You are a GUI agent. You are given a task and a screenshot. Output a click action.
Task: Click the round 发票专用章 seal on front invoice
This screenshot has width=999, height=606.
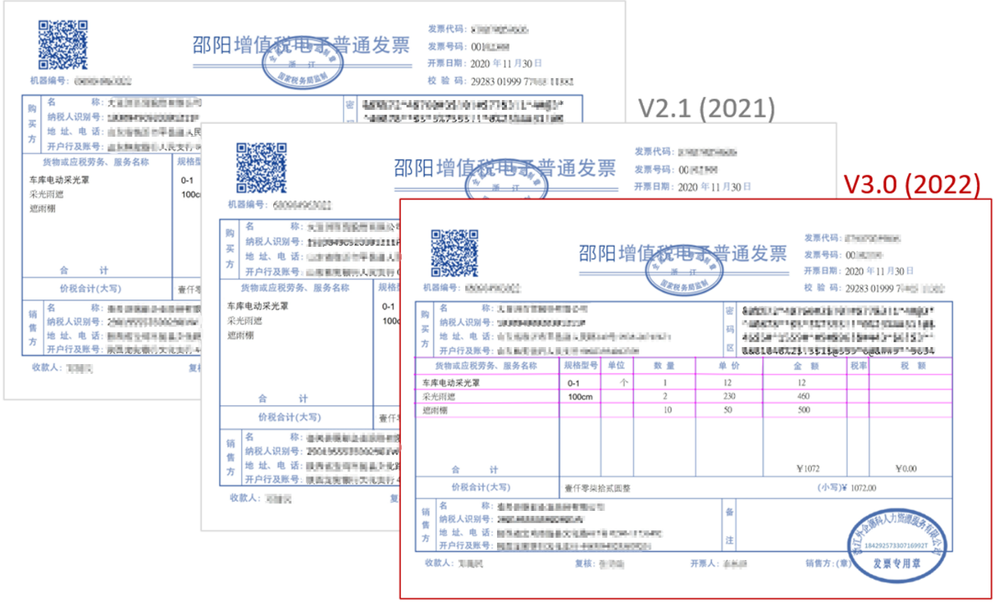(x=896, y=546)
